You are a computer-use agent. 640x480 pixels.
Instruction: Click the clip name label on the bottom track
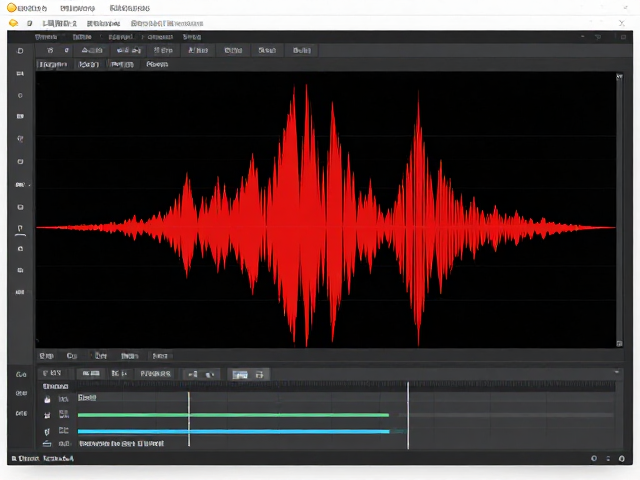coord(122,443)
